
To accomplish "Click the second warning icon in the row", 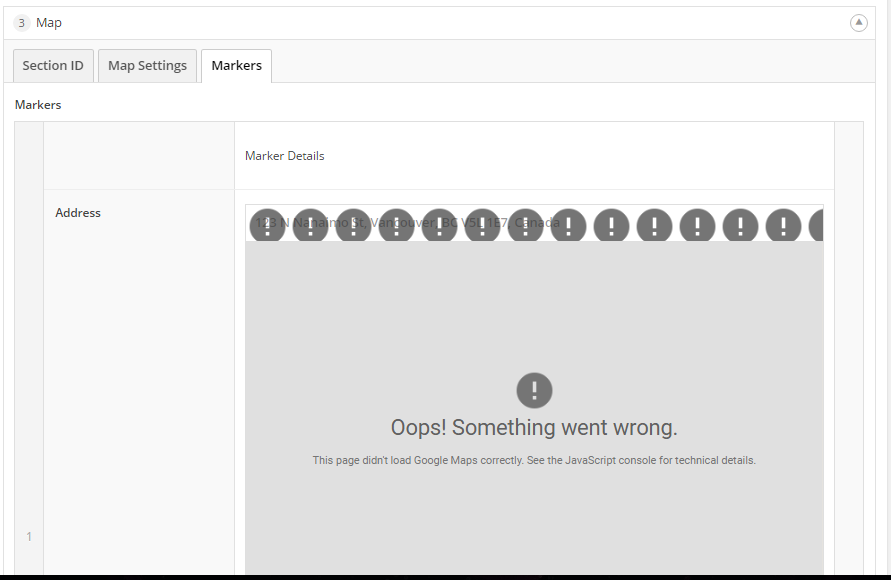I will pyautogui.click(x=311, y=226).
